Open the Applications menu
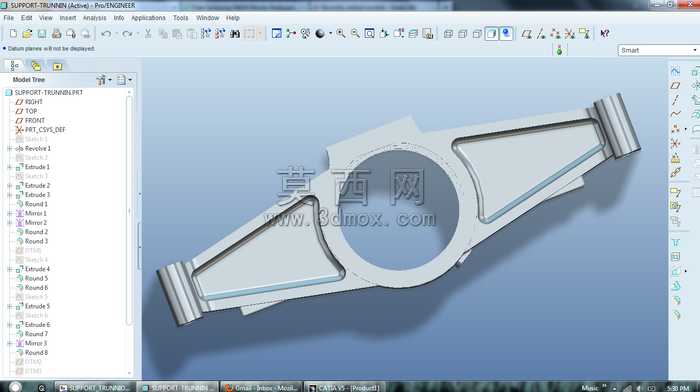700x392 pixels. [x=148, y=18]
